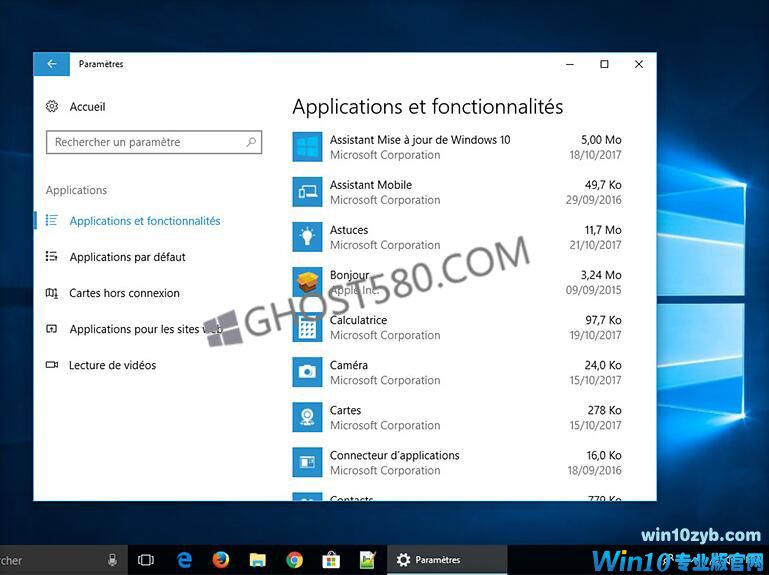This screenshot has width=769, height=575.
Task: Click Calculatrice app icon
Action: pyautogui.click(x=308, y=327)
